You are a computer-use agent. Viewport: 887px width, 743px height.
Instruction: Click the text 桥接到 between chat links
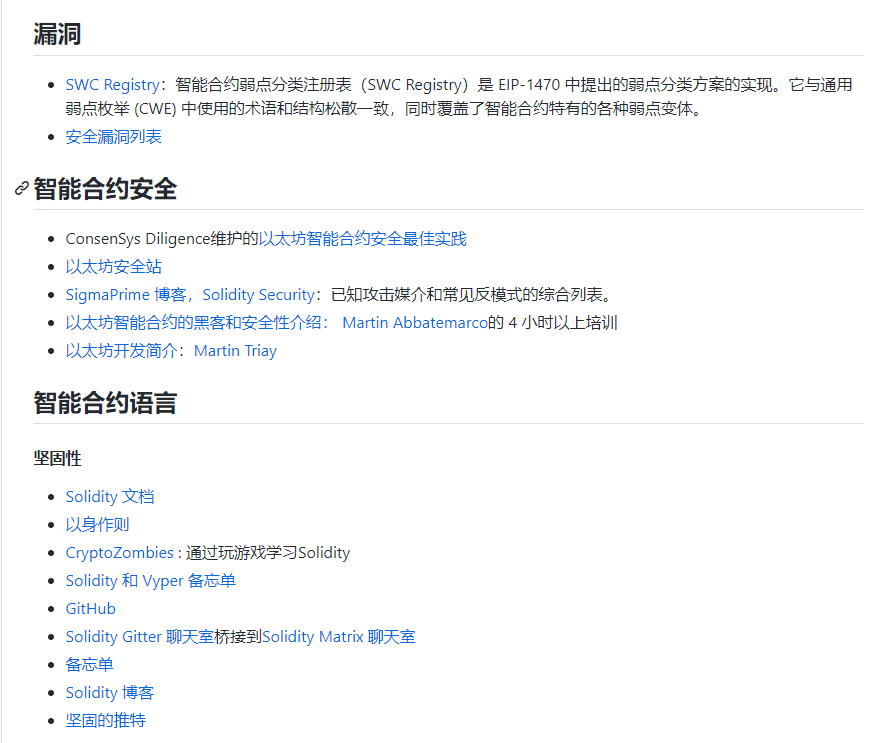(x=238, y=637)
